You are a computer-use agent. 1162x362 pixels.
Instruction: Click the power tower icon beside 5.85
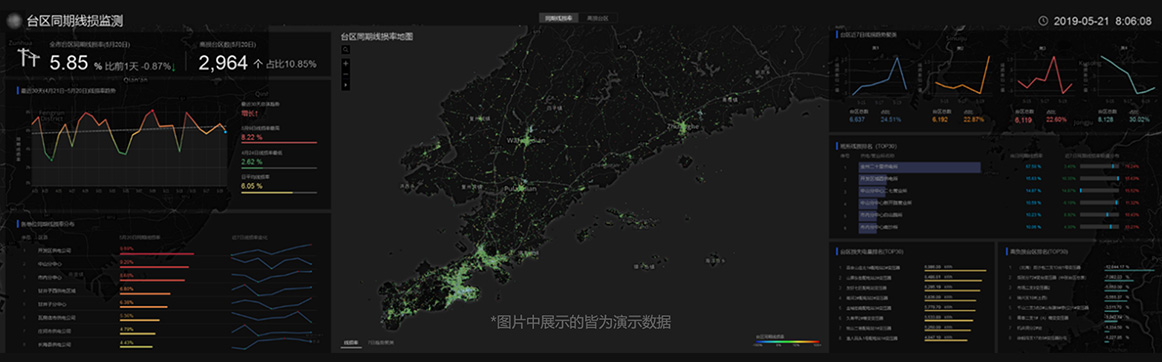click(27, 59)
